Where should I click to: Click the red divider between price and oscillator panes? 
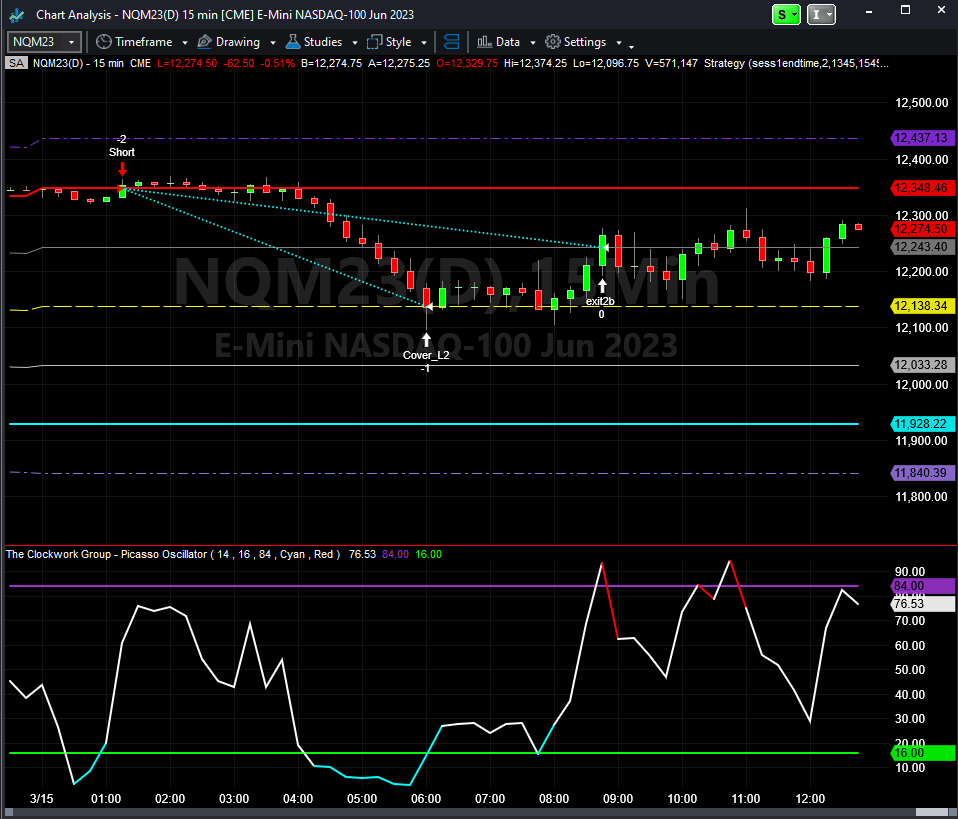point(479,545)
